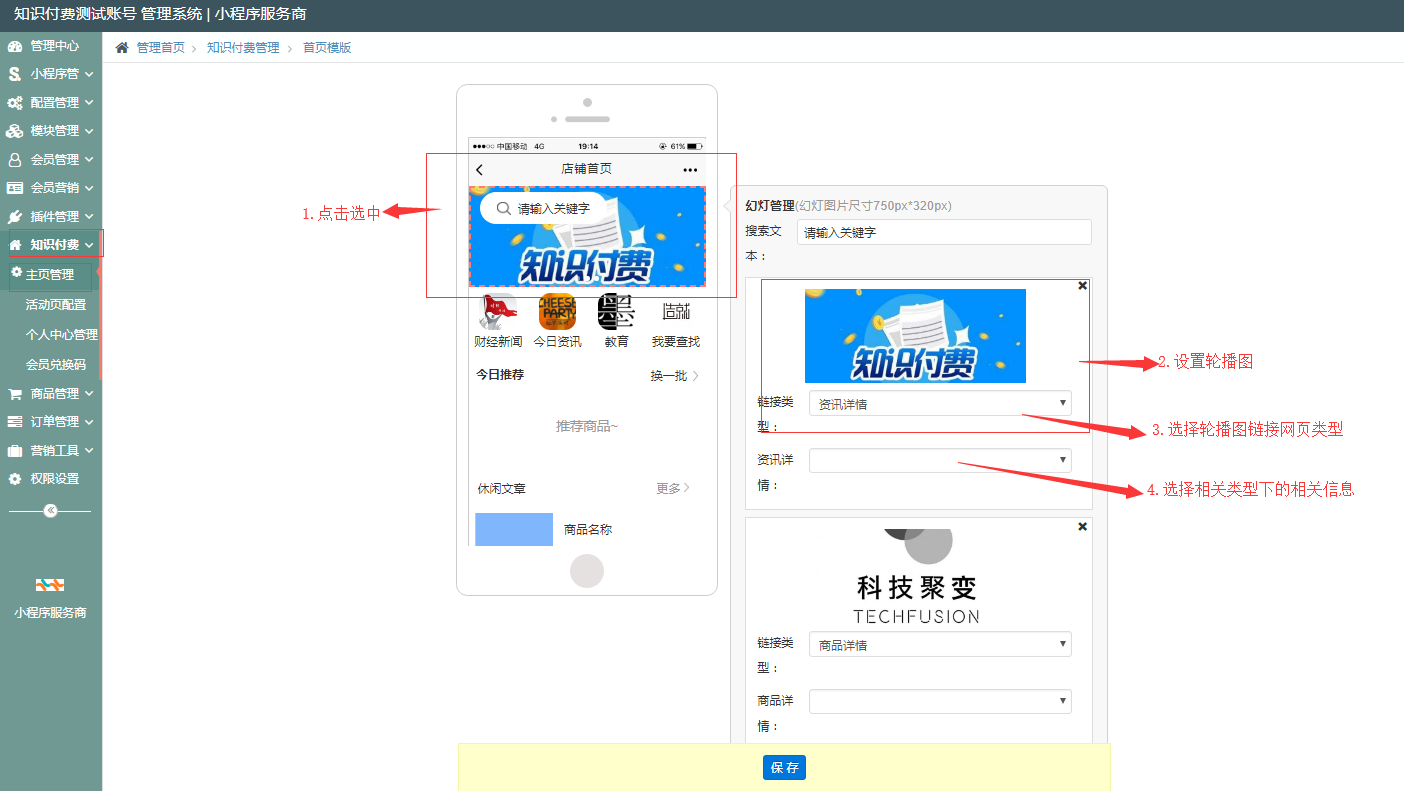Remove the 知识付费 slide with its X

pos(1082,285)
